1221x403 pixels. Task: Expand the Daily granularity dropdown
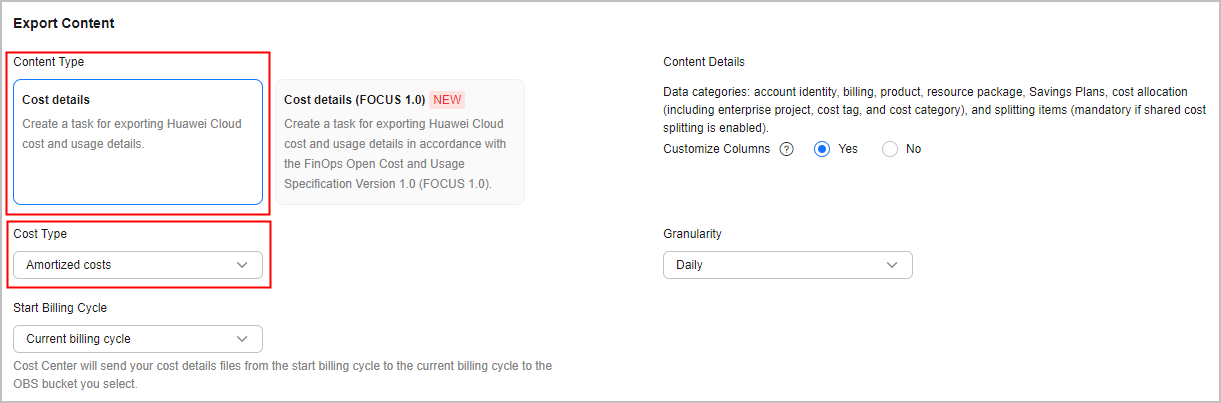(788, 265)
